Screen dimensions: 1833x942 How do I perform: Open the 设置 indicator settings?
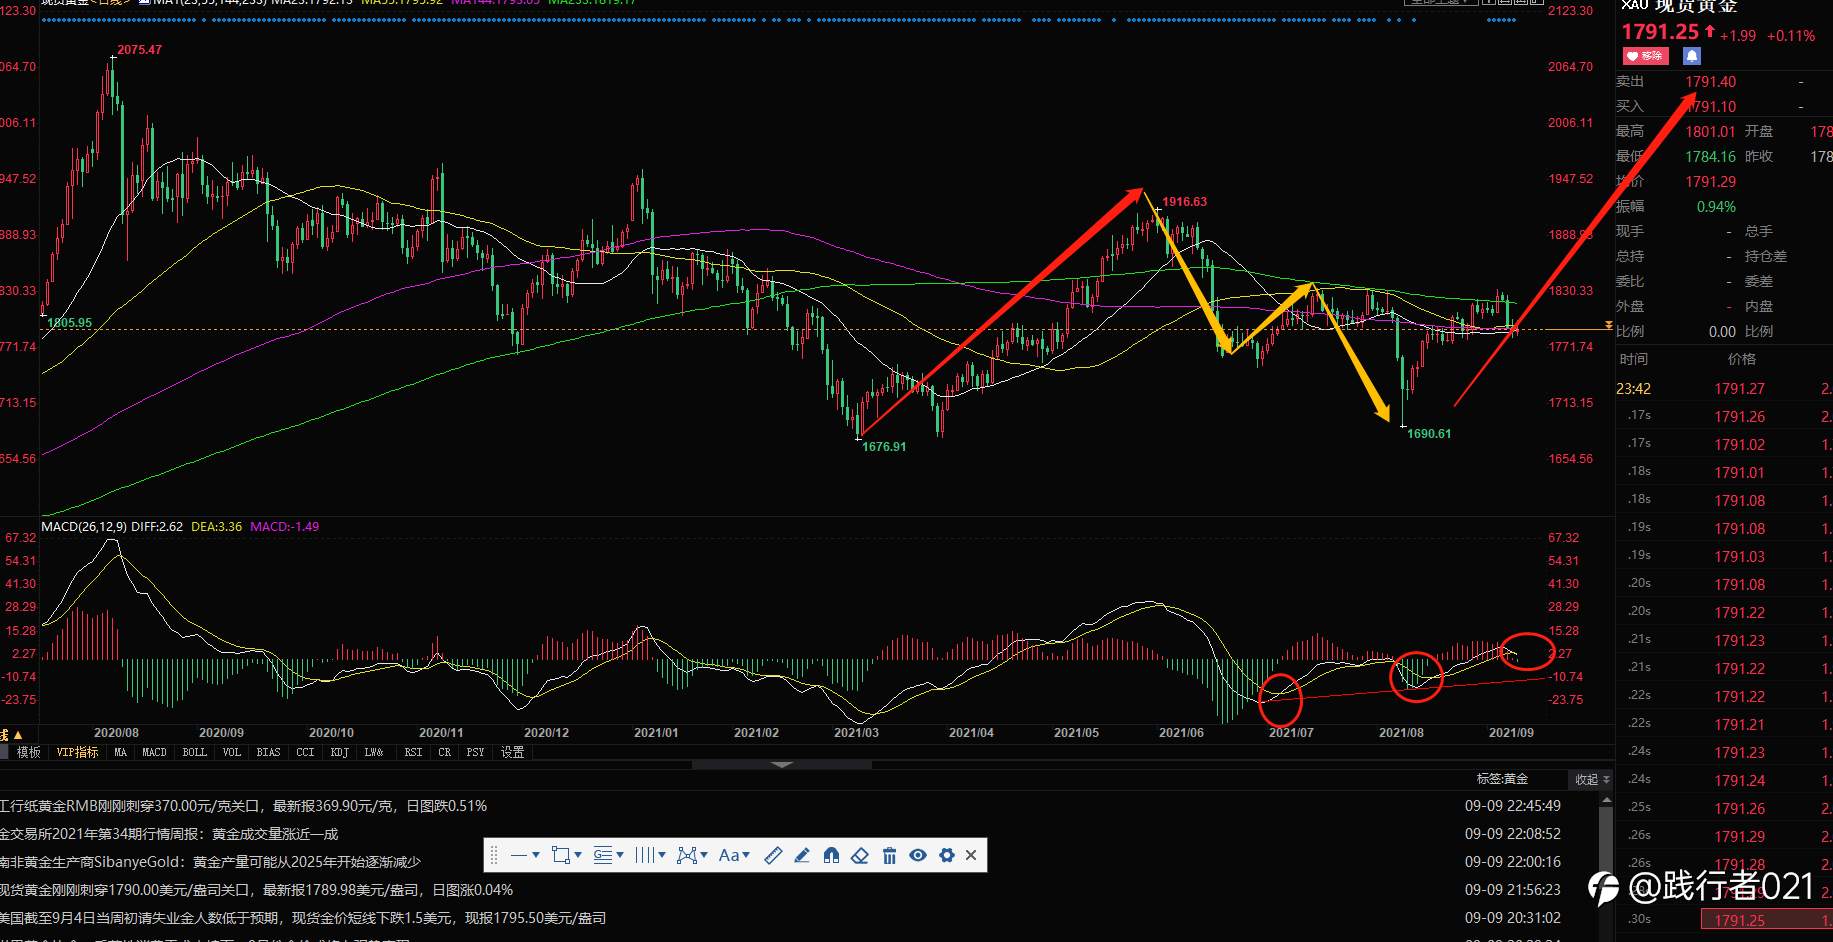[x=513, y=752]
